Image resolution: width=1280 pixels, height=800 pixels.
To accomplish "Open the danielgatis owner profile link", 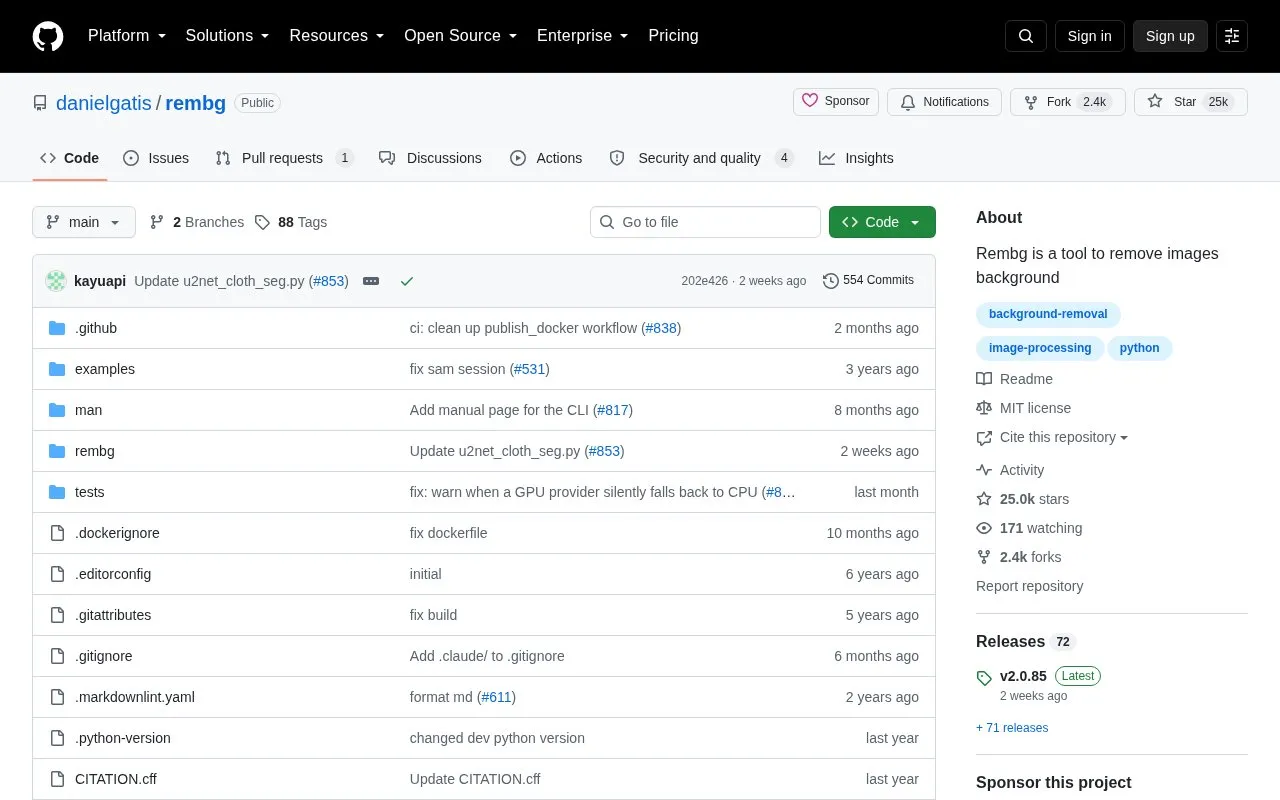I will [104, 103].
